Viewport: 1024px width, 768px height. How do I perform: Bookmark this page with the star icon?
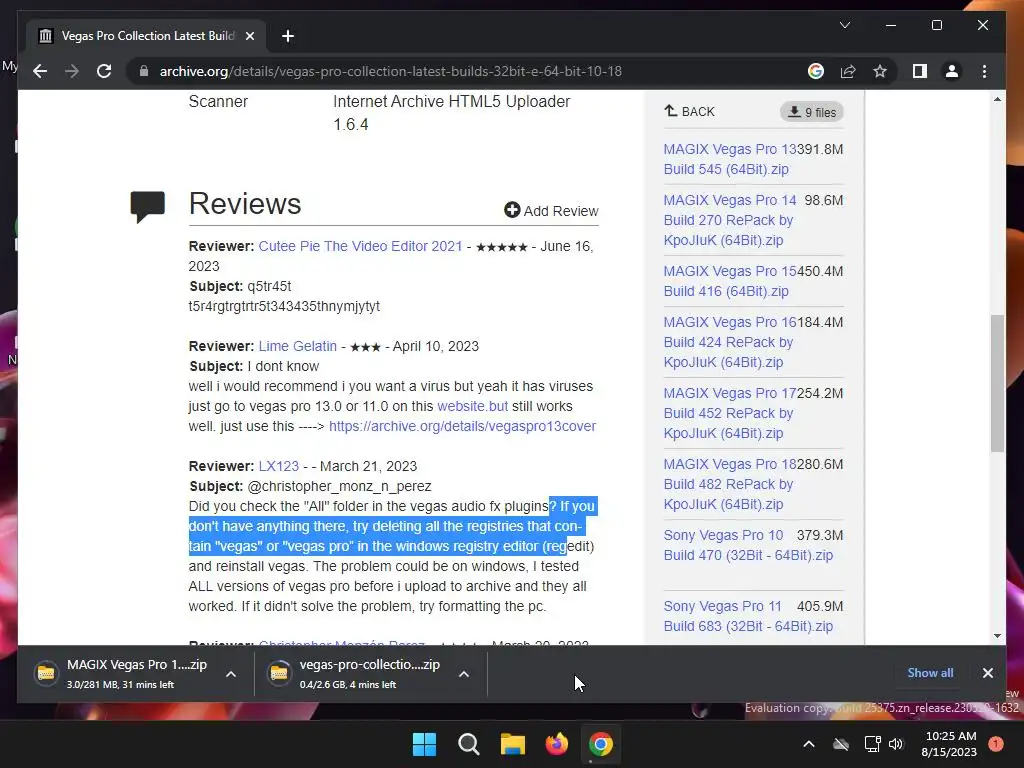(x=880, y=71)
